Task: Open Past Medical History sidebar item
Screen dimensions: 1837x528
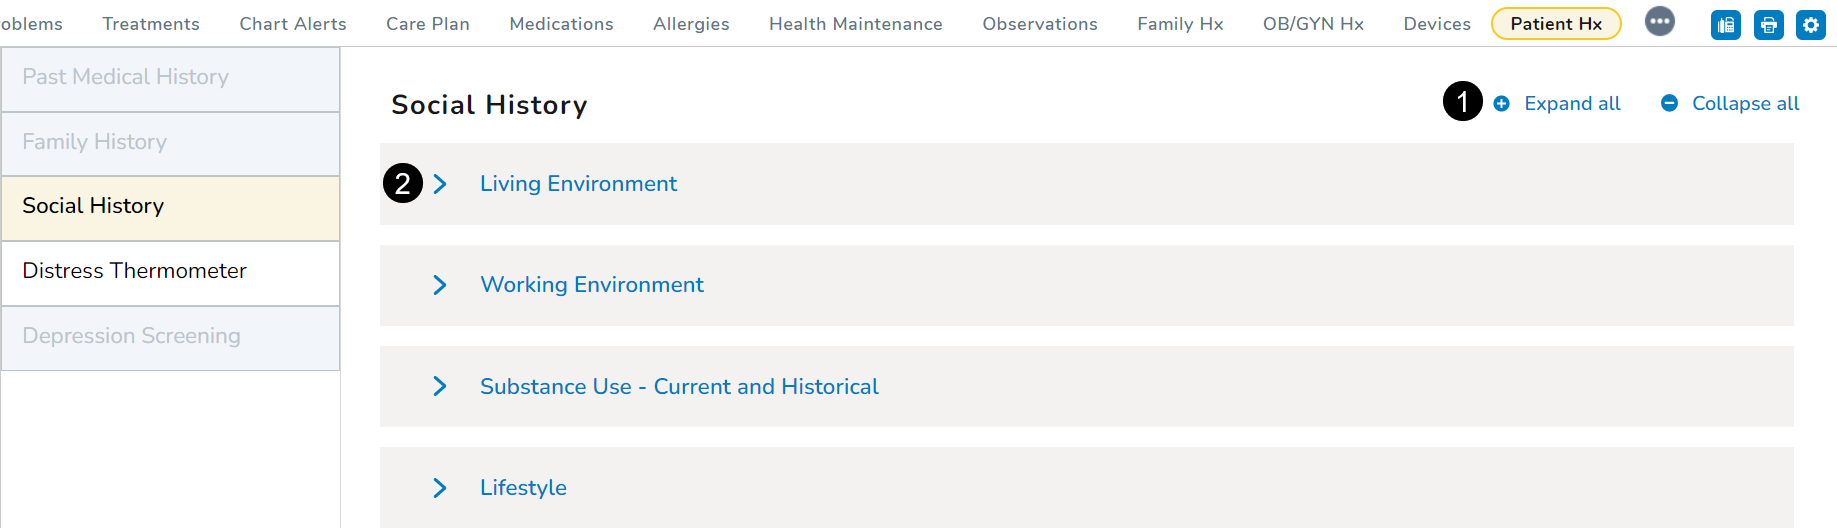Action: 125,77
